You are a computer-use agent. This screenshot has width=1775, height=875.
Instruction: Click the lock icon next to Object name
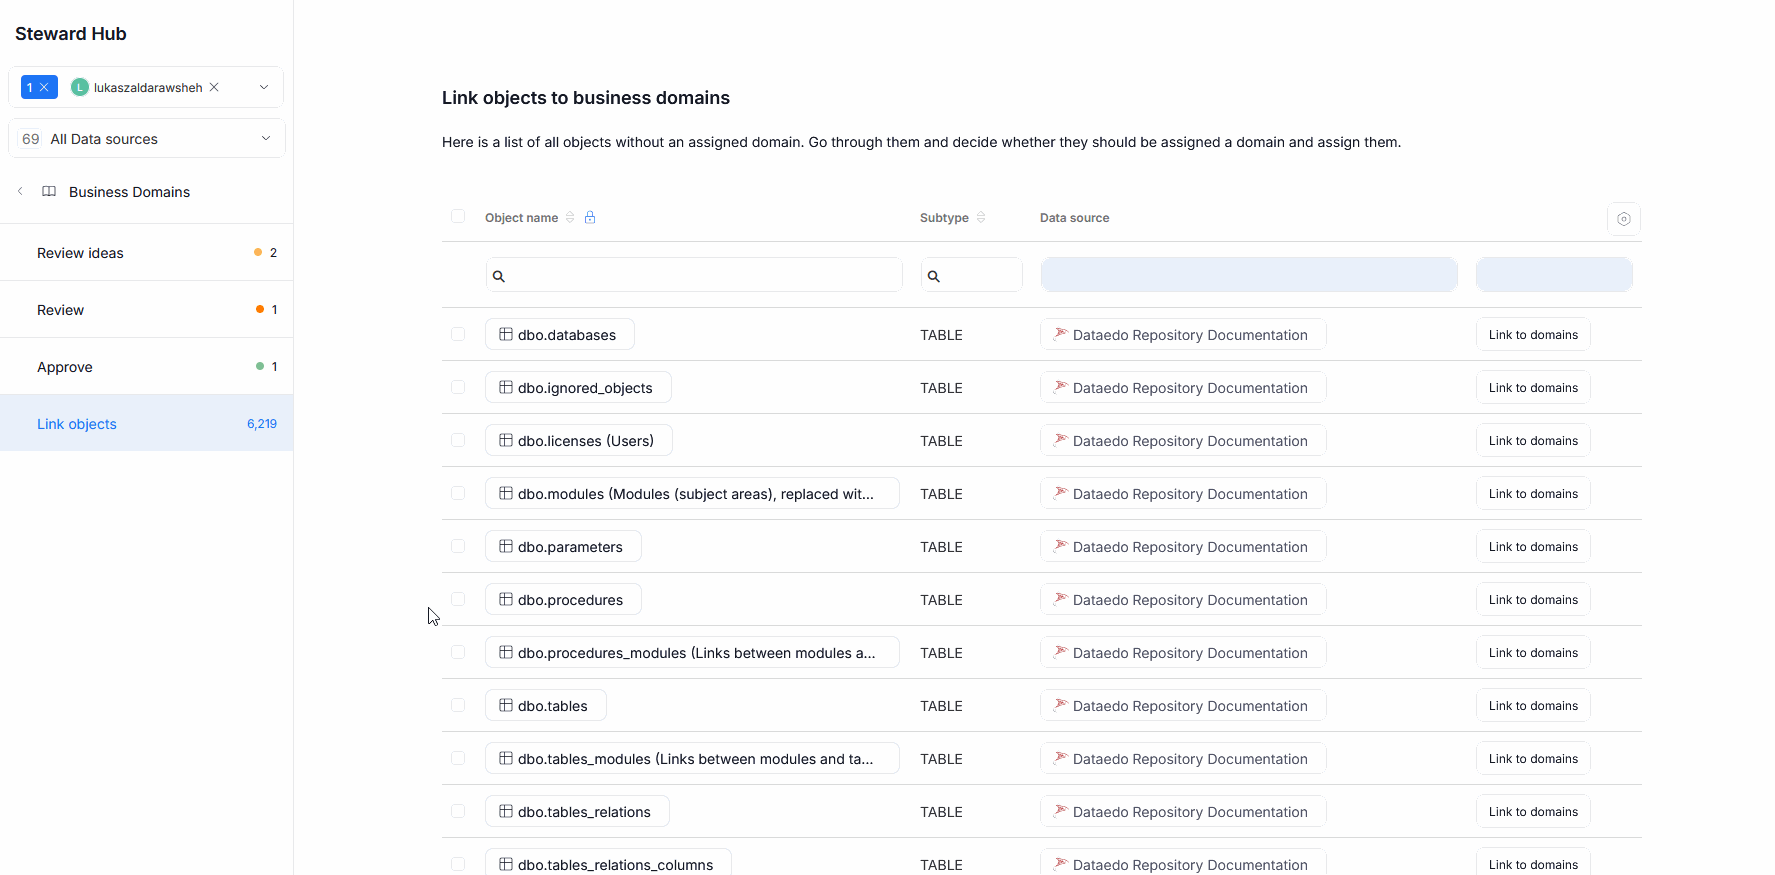coord(590,217)
